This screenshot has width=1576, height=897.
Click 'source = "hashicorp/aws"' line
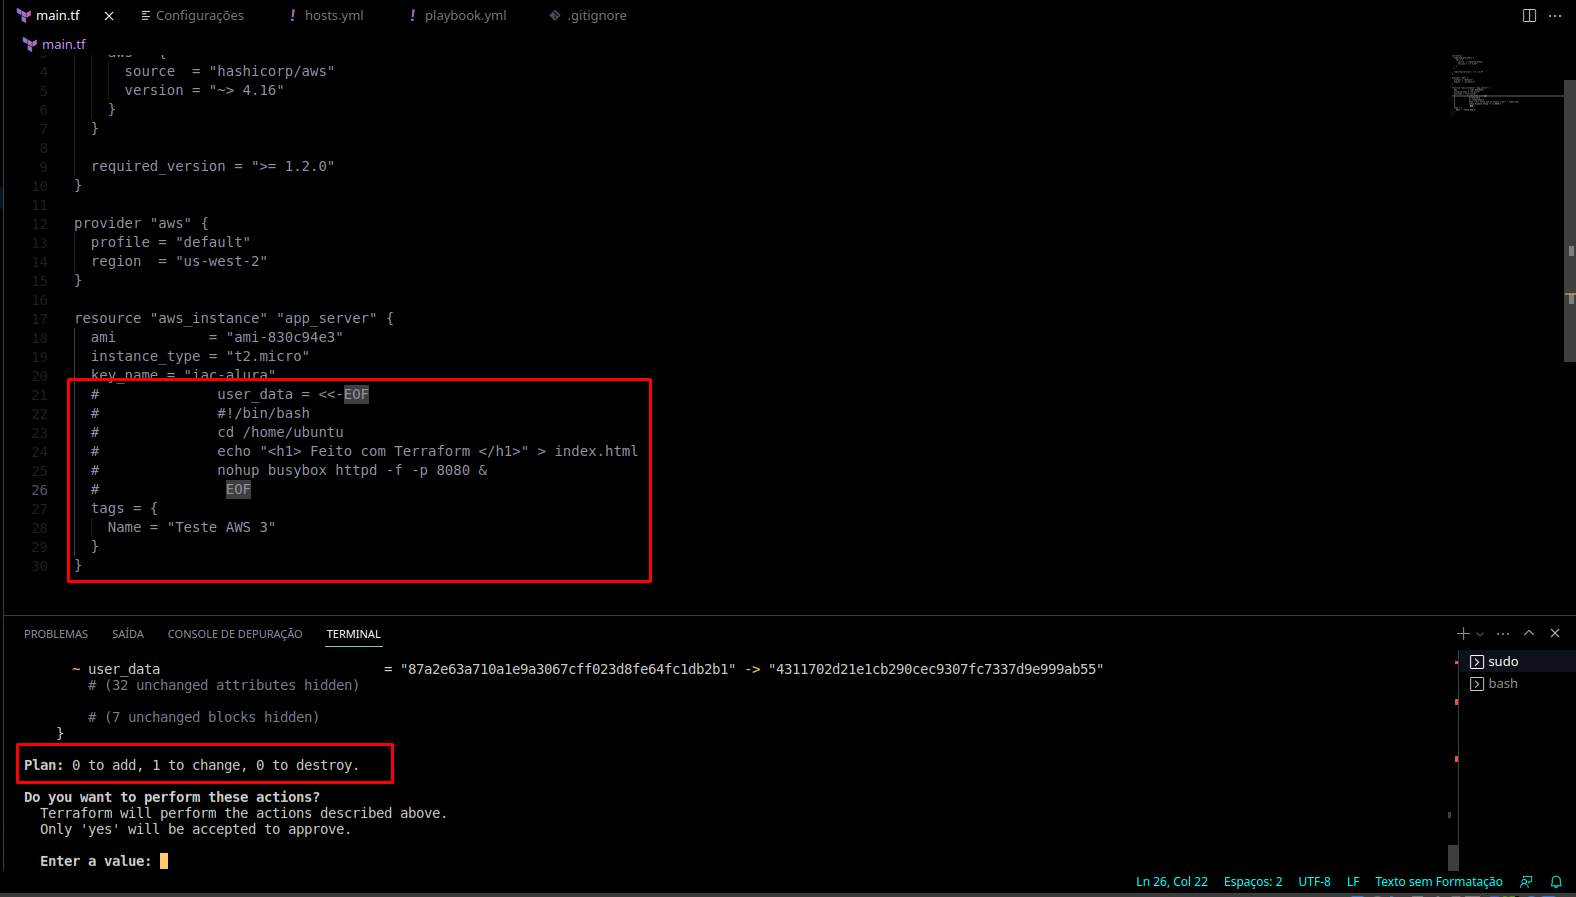(229, 72)
